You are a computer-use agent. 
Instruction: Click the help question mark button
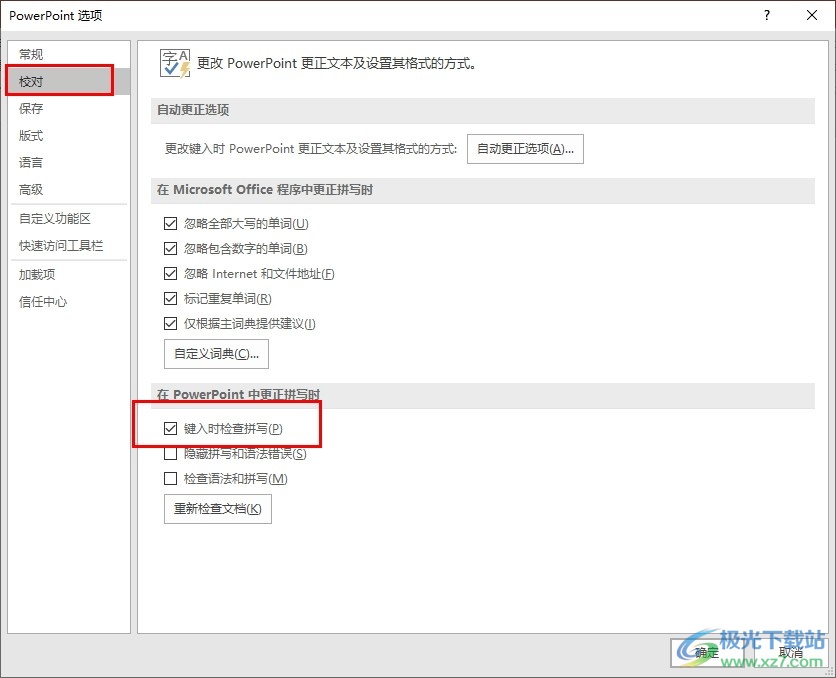767,15
